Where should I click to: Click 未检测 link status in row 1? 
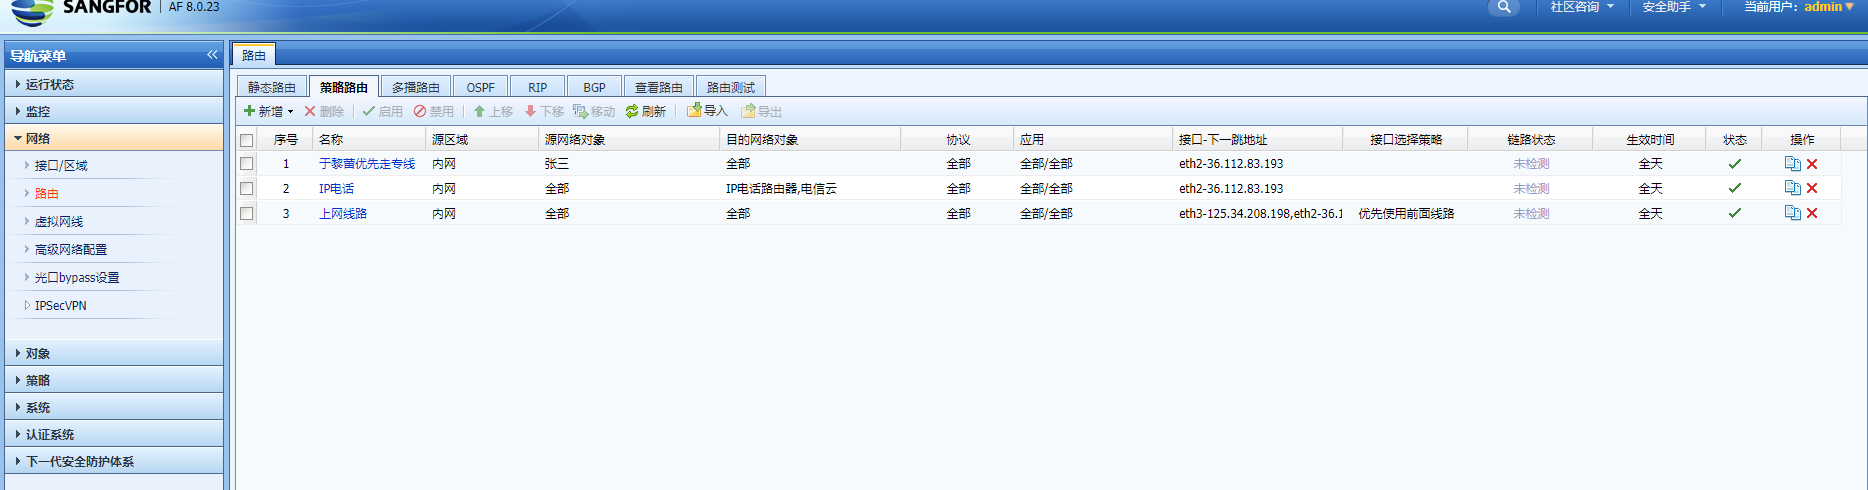(x=1531, y=164)
